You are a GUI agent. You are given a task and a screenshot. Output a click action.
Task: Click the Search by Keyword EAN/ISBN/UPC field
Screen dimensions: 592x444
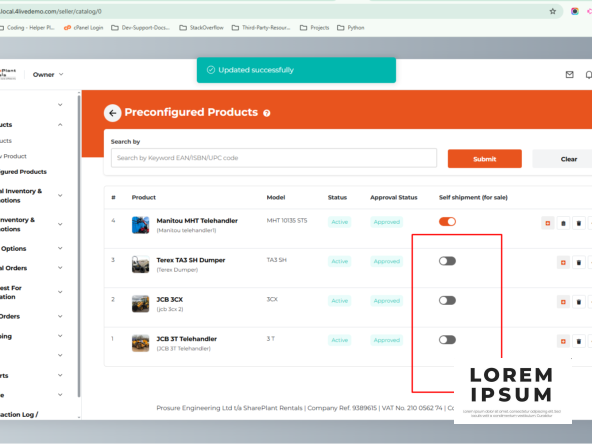(274, 158)
